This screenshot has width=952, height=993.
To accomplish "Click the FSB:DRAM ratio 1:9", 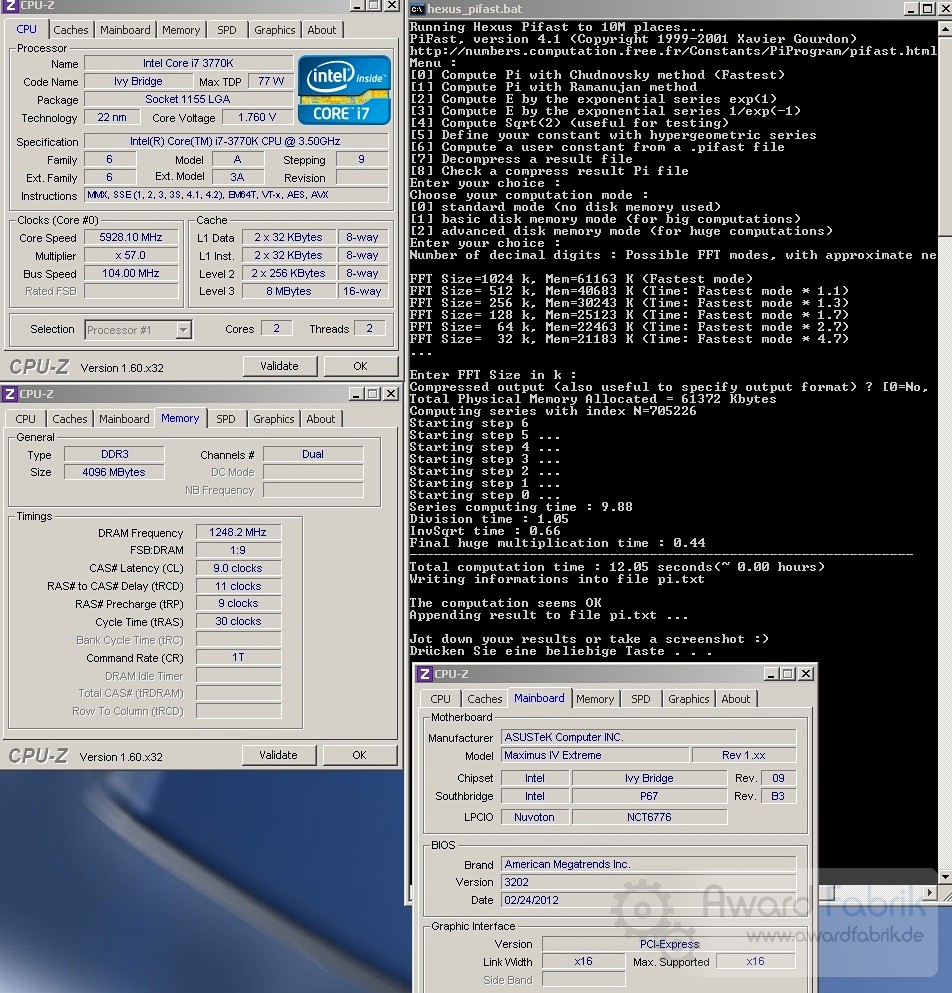I will (x=238, y=550).
